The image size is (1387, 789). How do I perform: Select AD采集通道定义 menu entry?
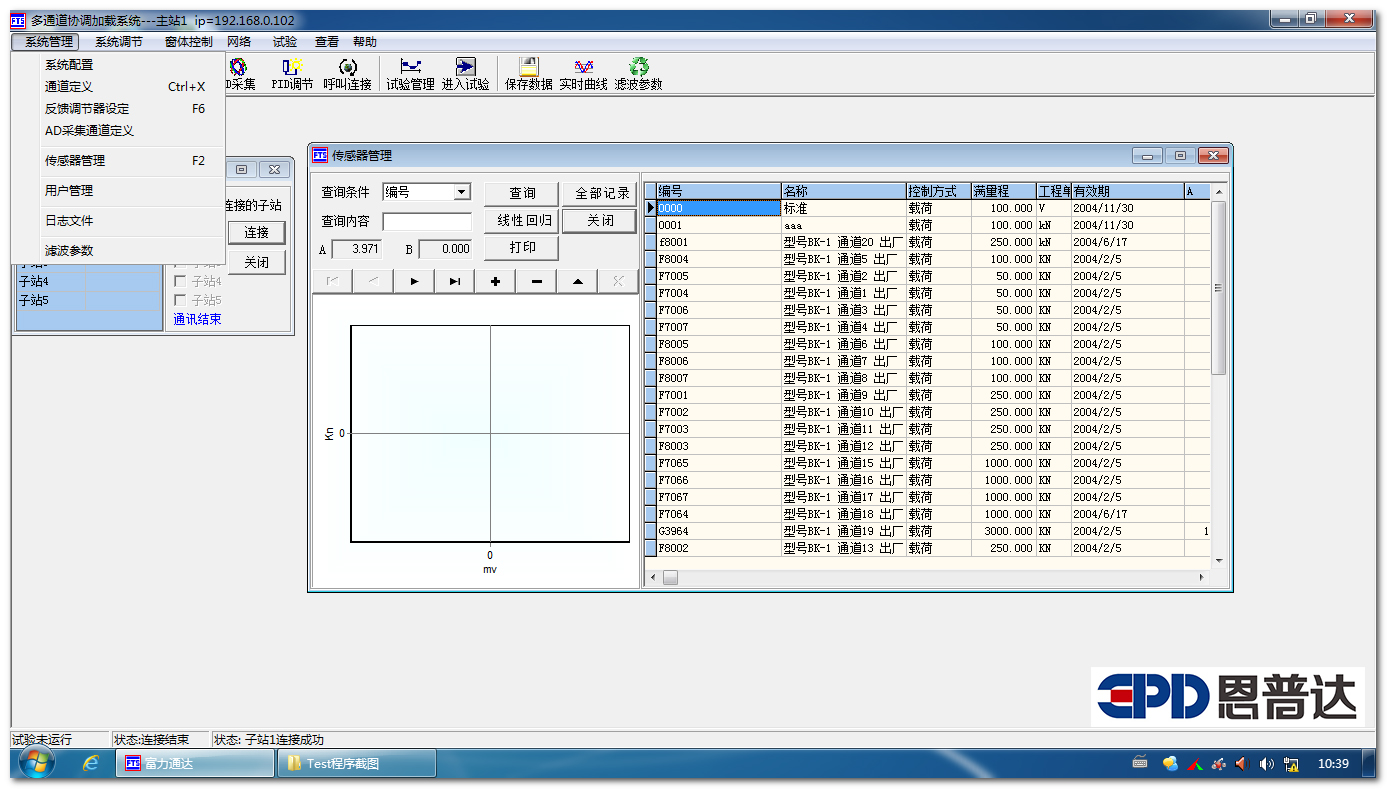(119, 131)
